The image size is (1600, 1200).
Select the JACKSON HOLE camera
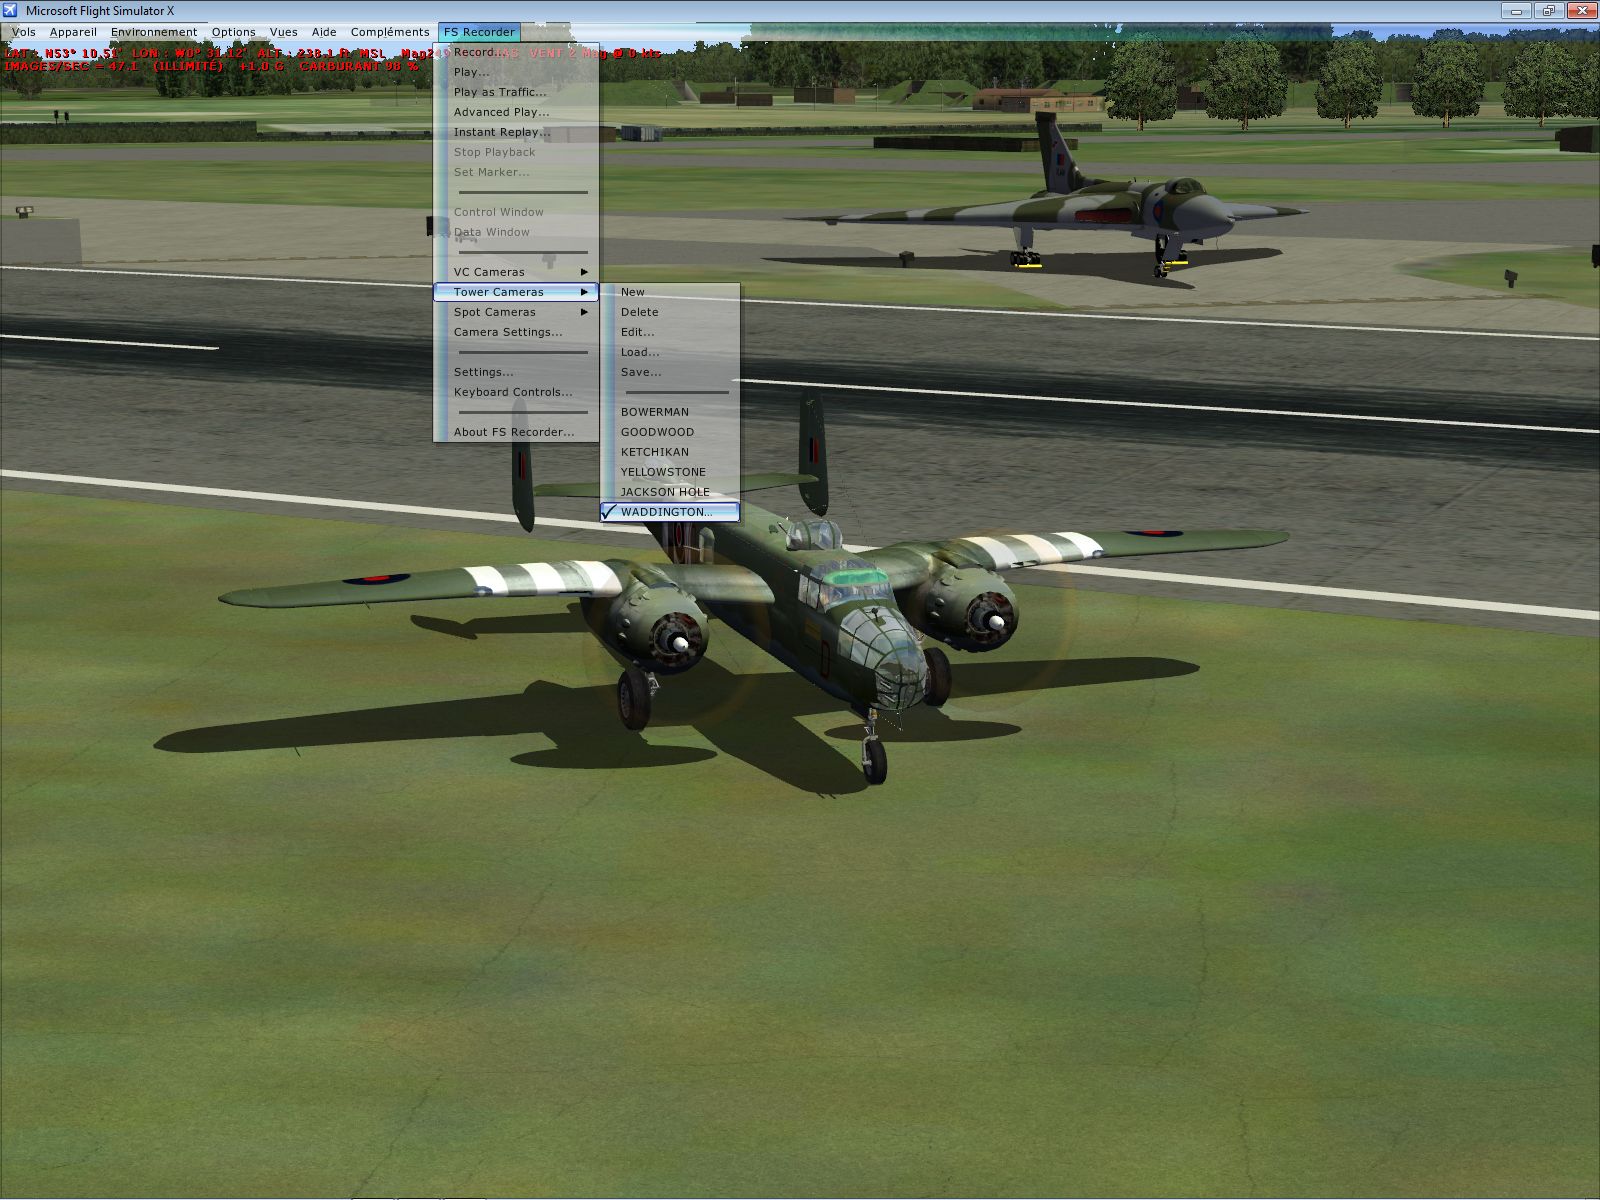point(664,492)
